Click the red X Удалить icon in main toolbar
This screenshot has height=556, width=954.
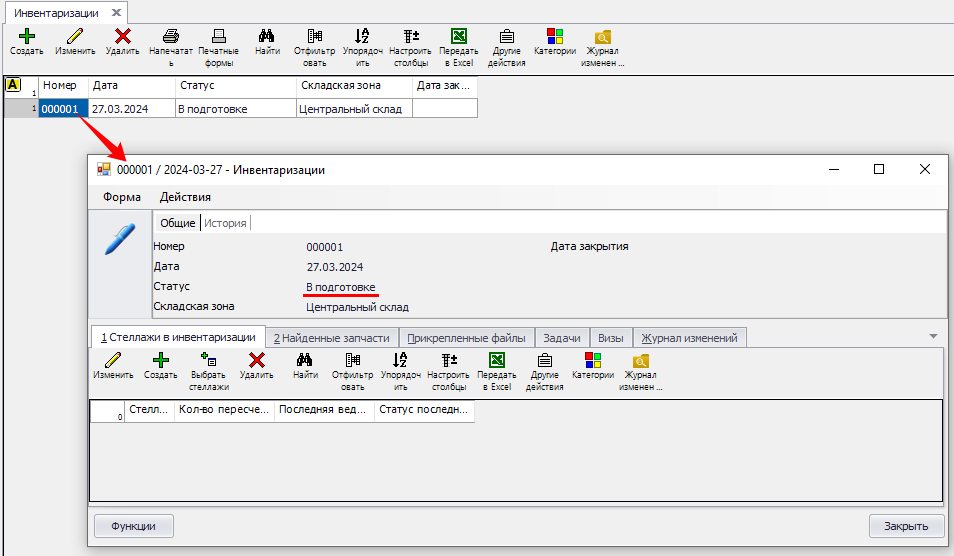[122, 36]
